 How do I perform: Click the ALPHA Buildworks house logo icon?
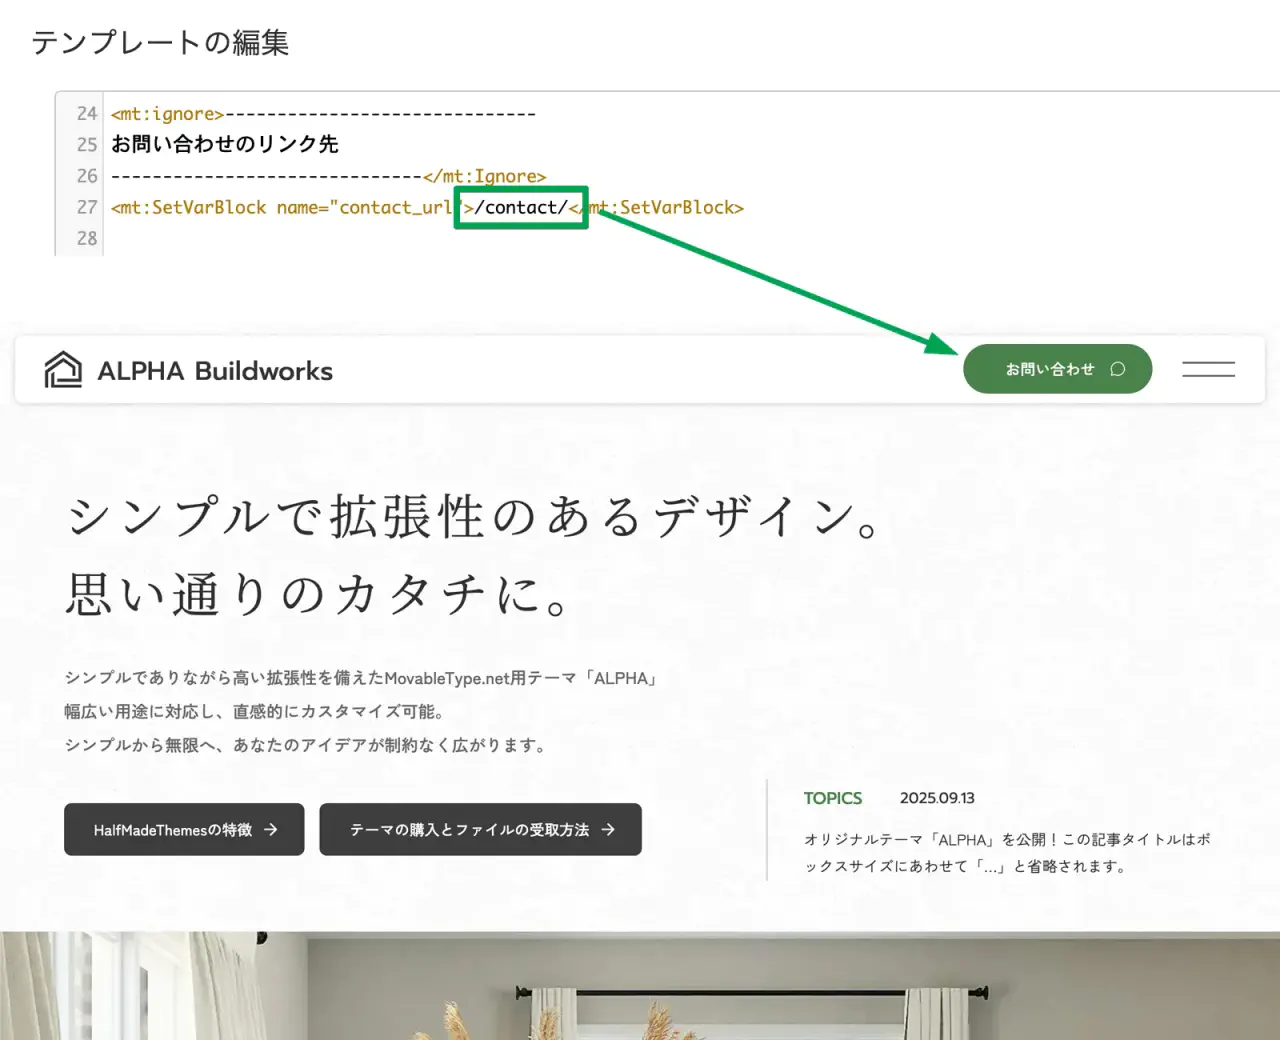point(63,370)
